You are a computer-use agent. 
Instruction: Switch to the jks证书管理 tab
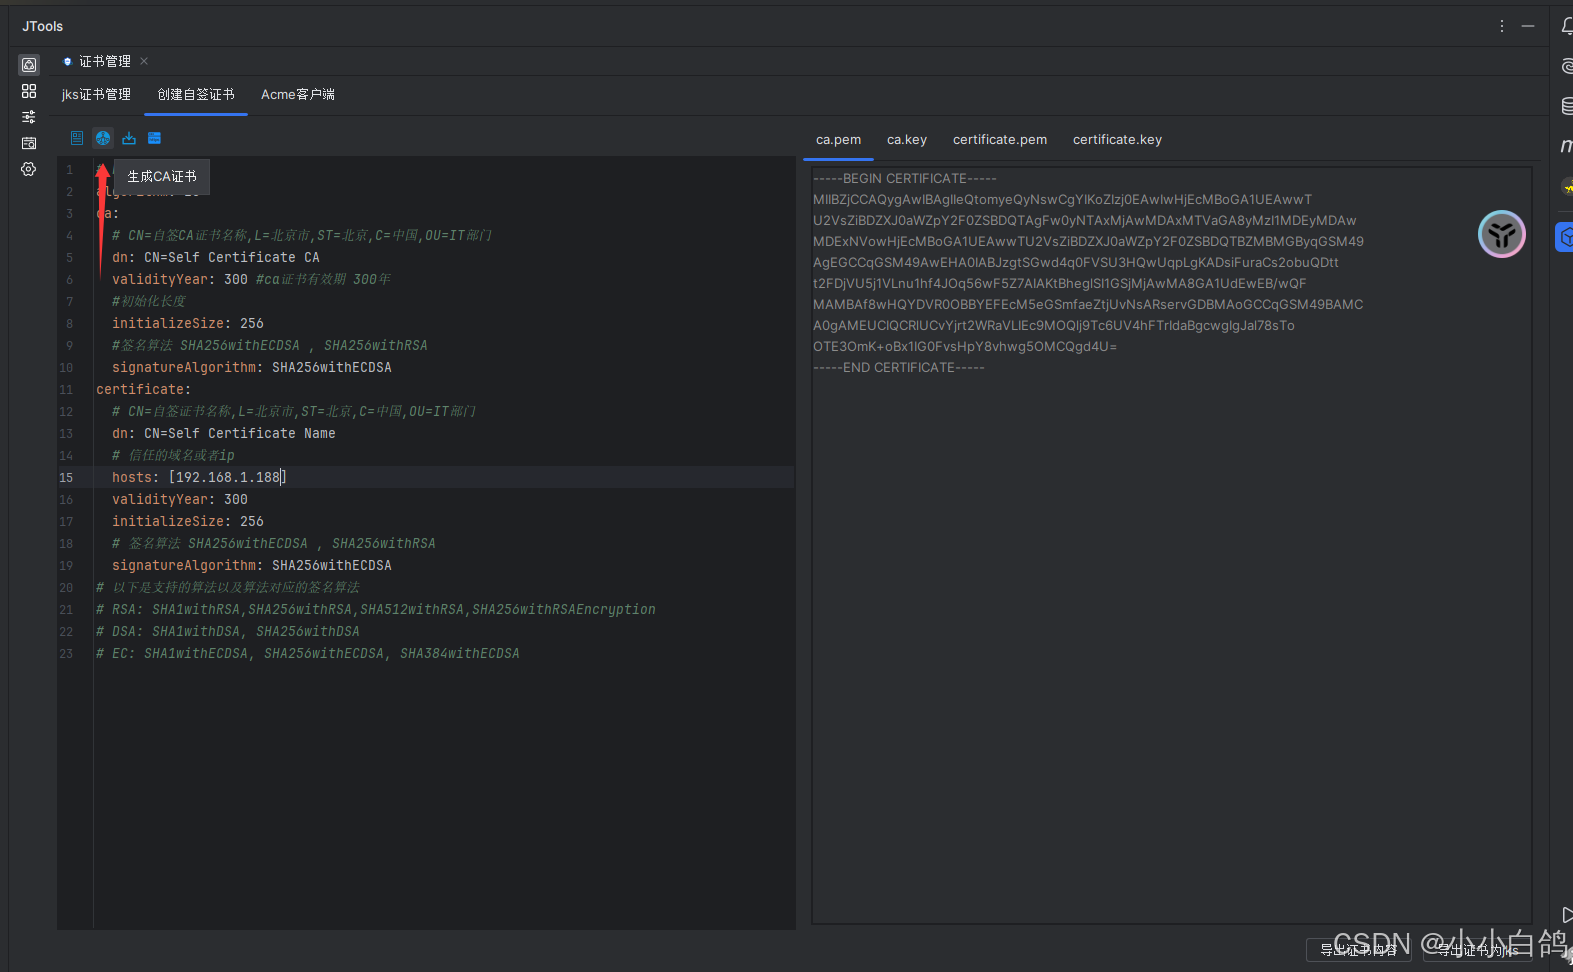pyautogui.click(x=96, y=94)
